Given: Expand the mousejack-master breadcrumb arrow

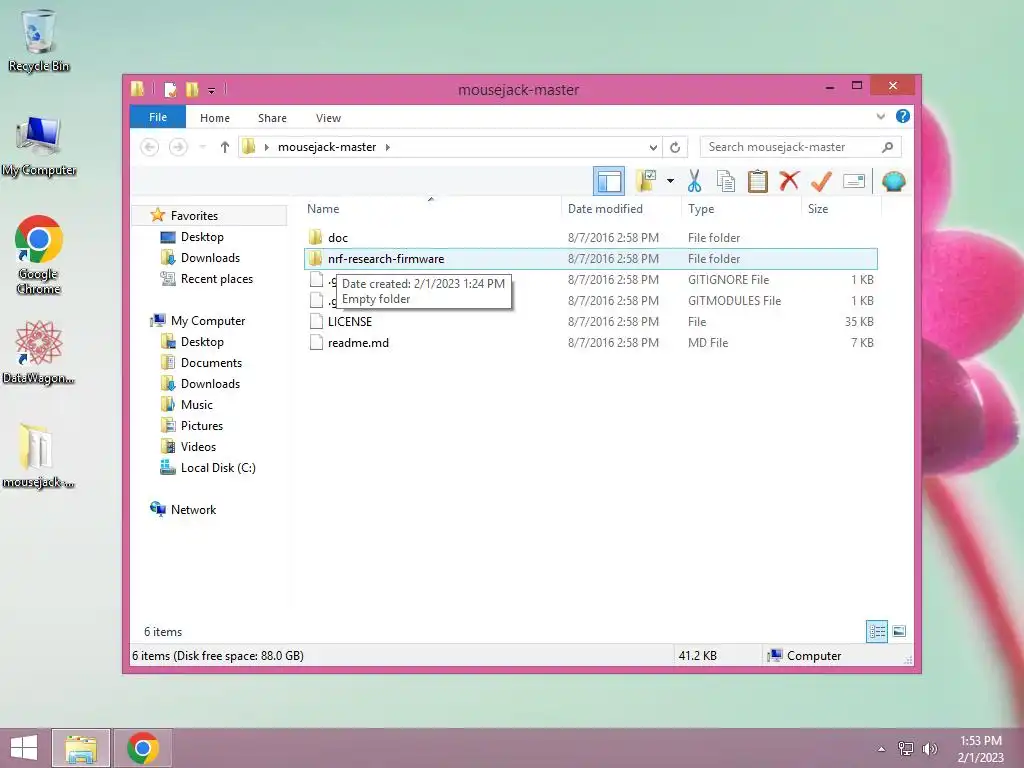Looking at the screenshot, I should (388, 147).
